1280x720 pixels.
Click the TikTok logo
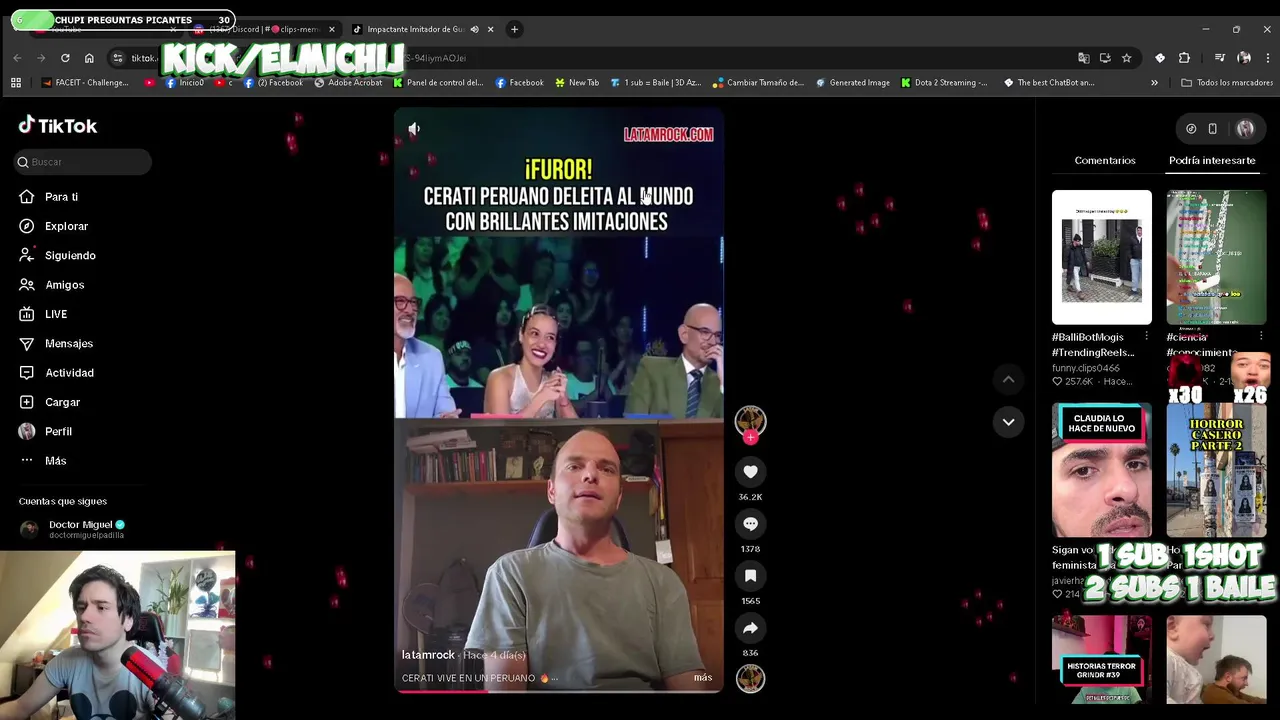[x=58, y=126]
